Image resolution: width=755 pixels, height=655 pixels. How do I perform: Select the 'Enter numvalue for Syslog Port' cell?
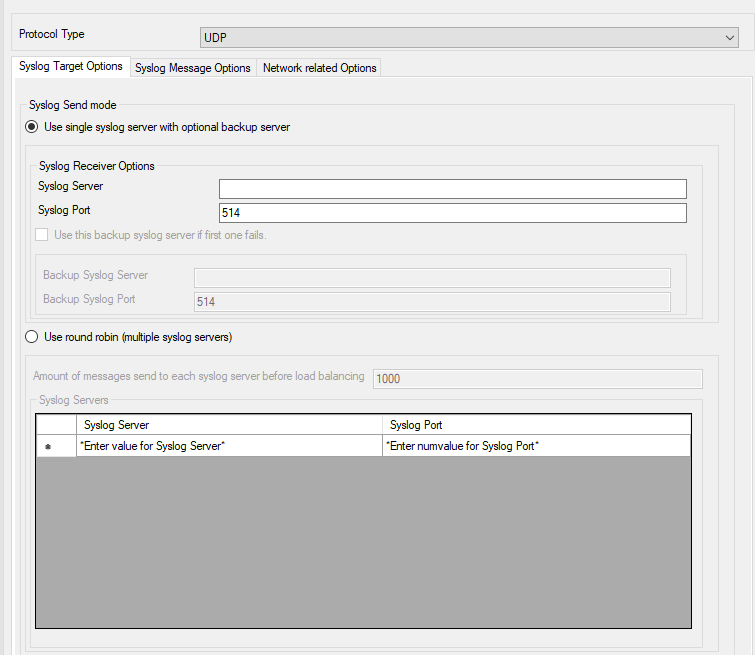tap(536, 446)
